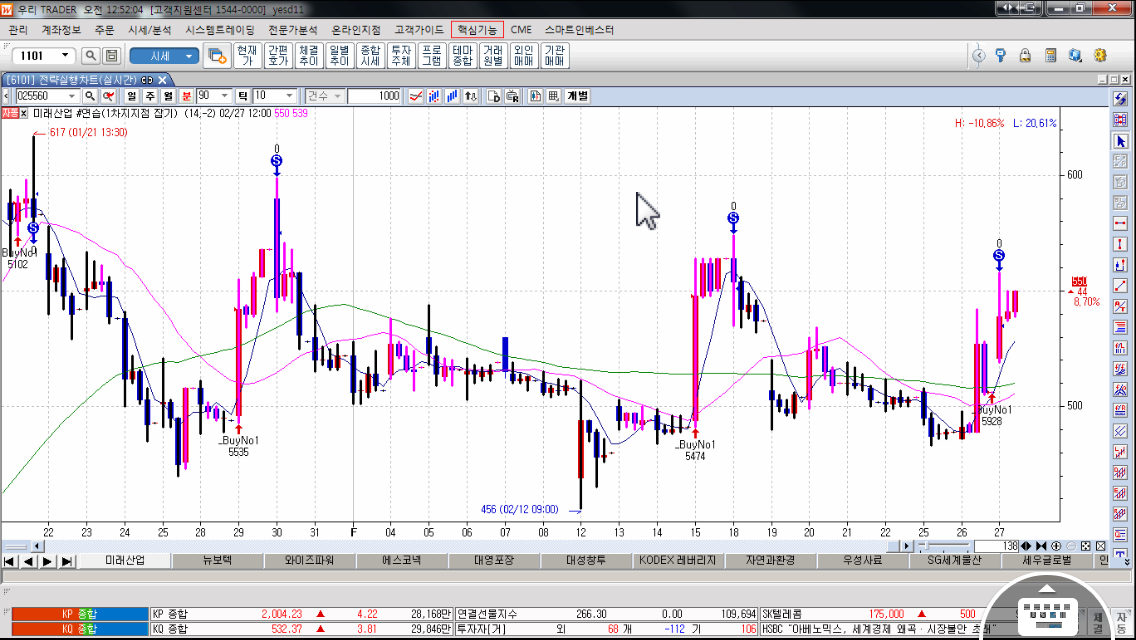The image size is (1136, 640).
Task: Open the 핵심기능 menu
Action: (477, 30)
